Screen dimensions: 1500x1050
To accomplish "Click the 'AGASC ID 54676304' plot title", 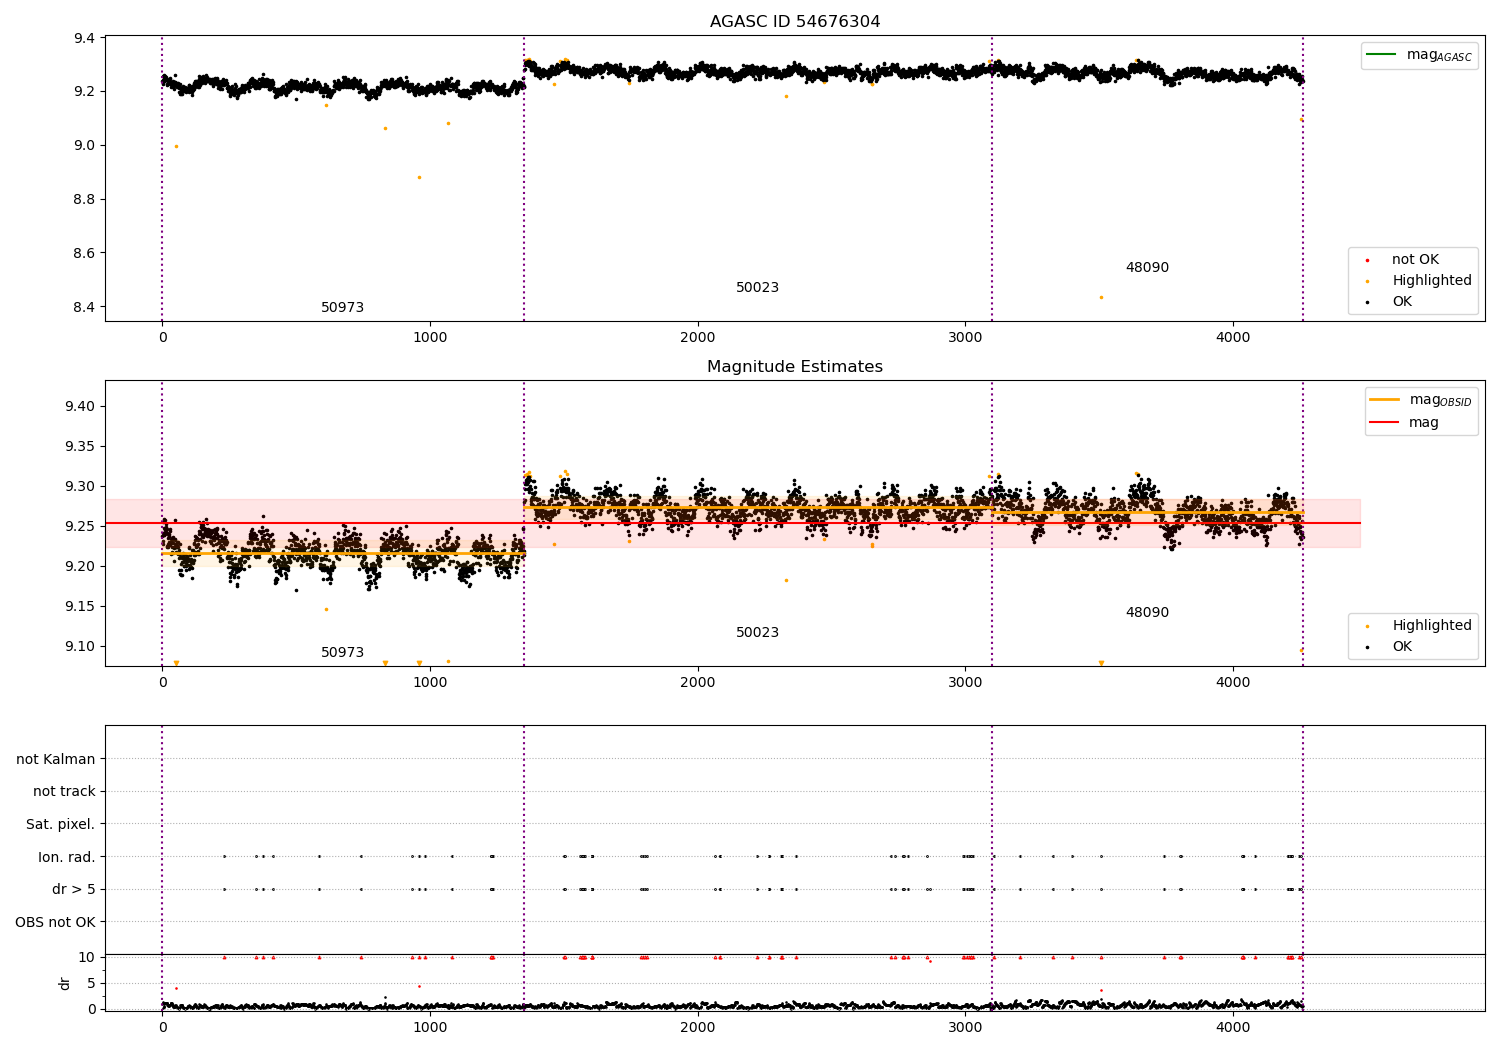I will (795, 22).
